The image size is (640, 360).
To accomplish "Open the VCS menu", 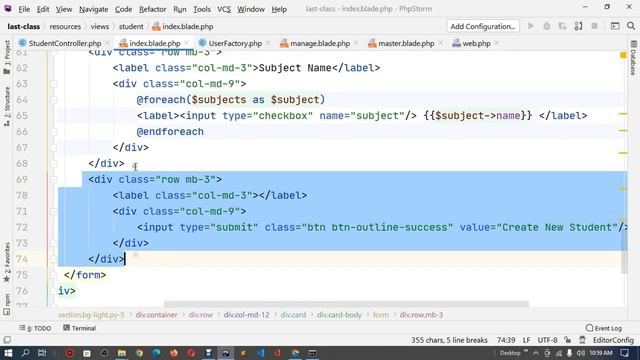I will pyautogui.click(x=224, y=9).
